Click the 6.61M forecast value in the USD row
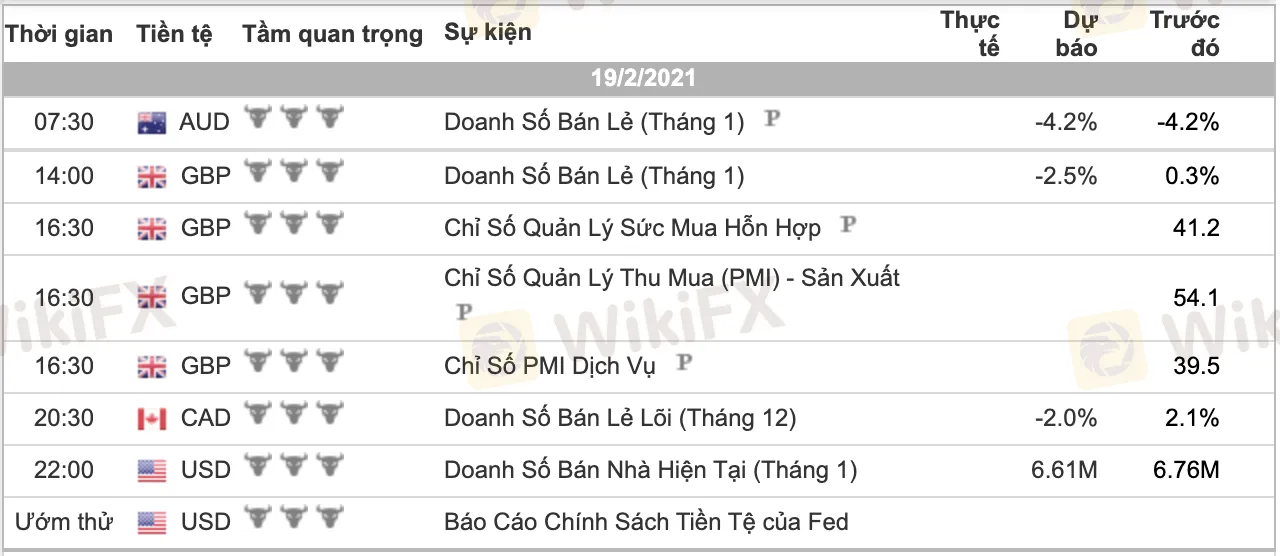Image resolution: width=1280 pixels, height=556 pixels. pyautogui.click(x=1064, y=470)
